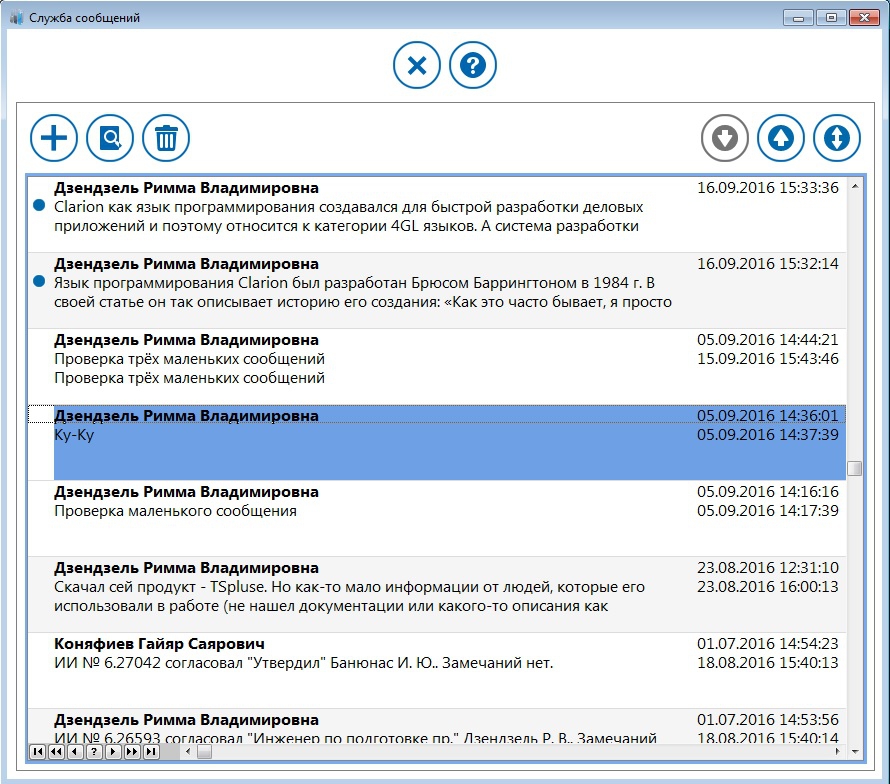Click the horizontal scrollbar right arrow
The width and height of the screenshot is (890, 784).
pyautogui.click(x=838, y=751)
